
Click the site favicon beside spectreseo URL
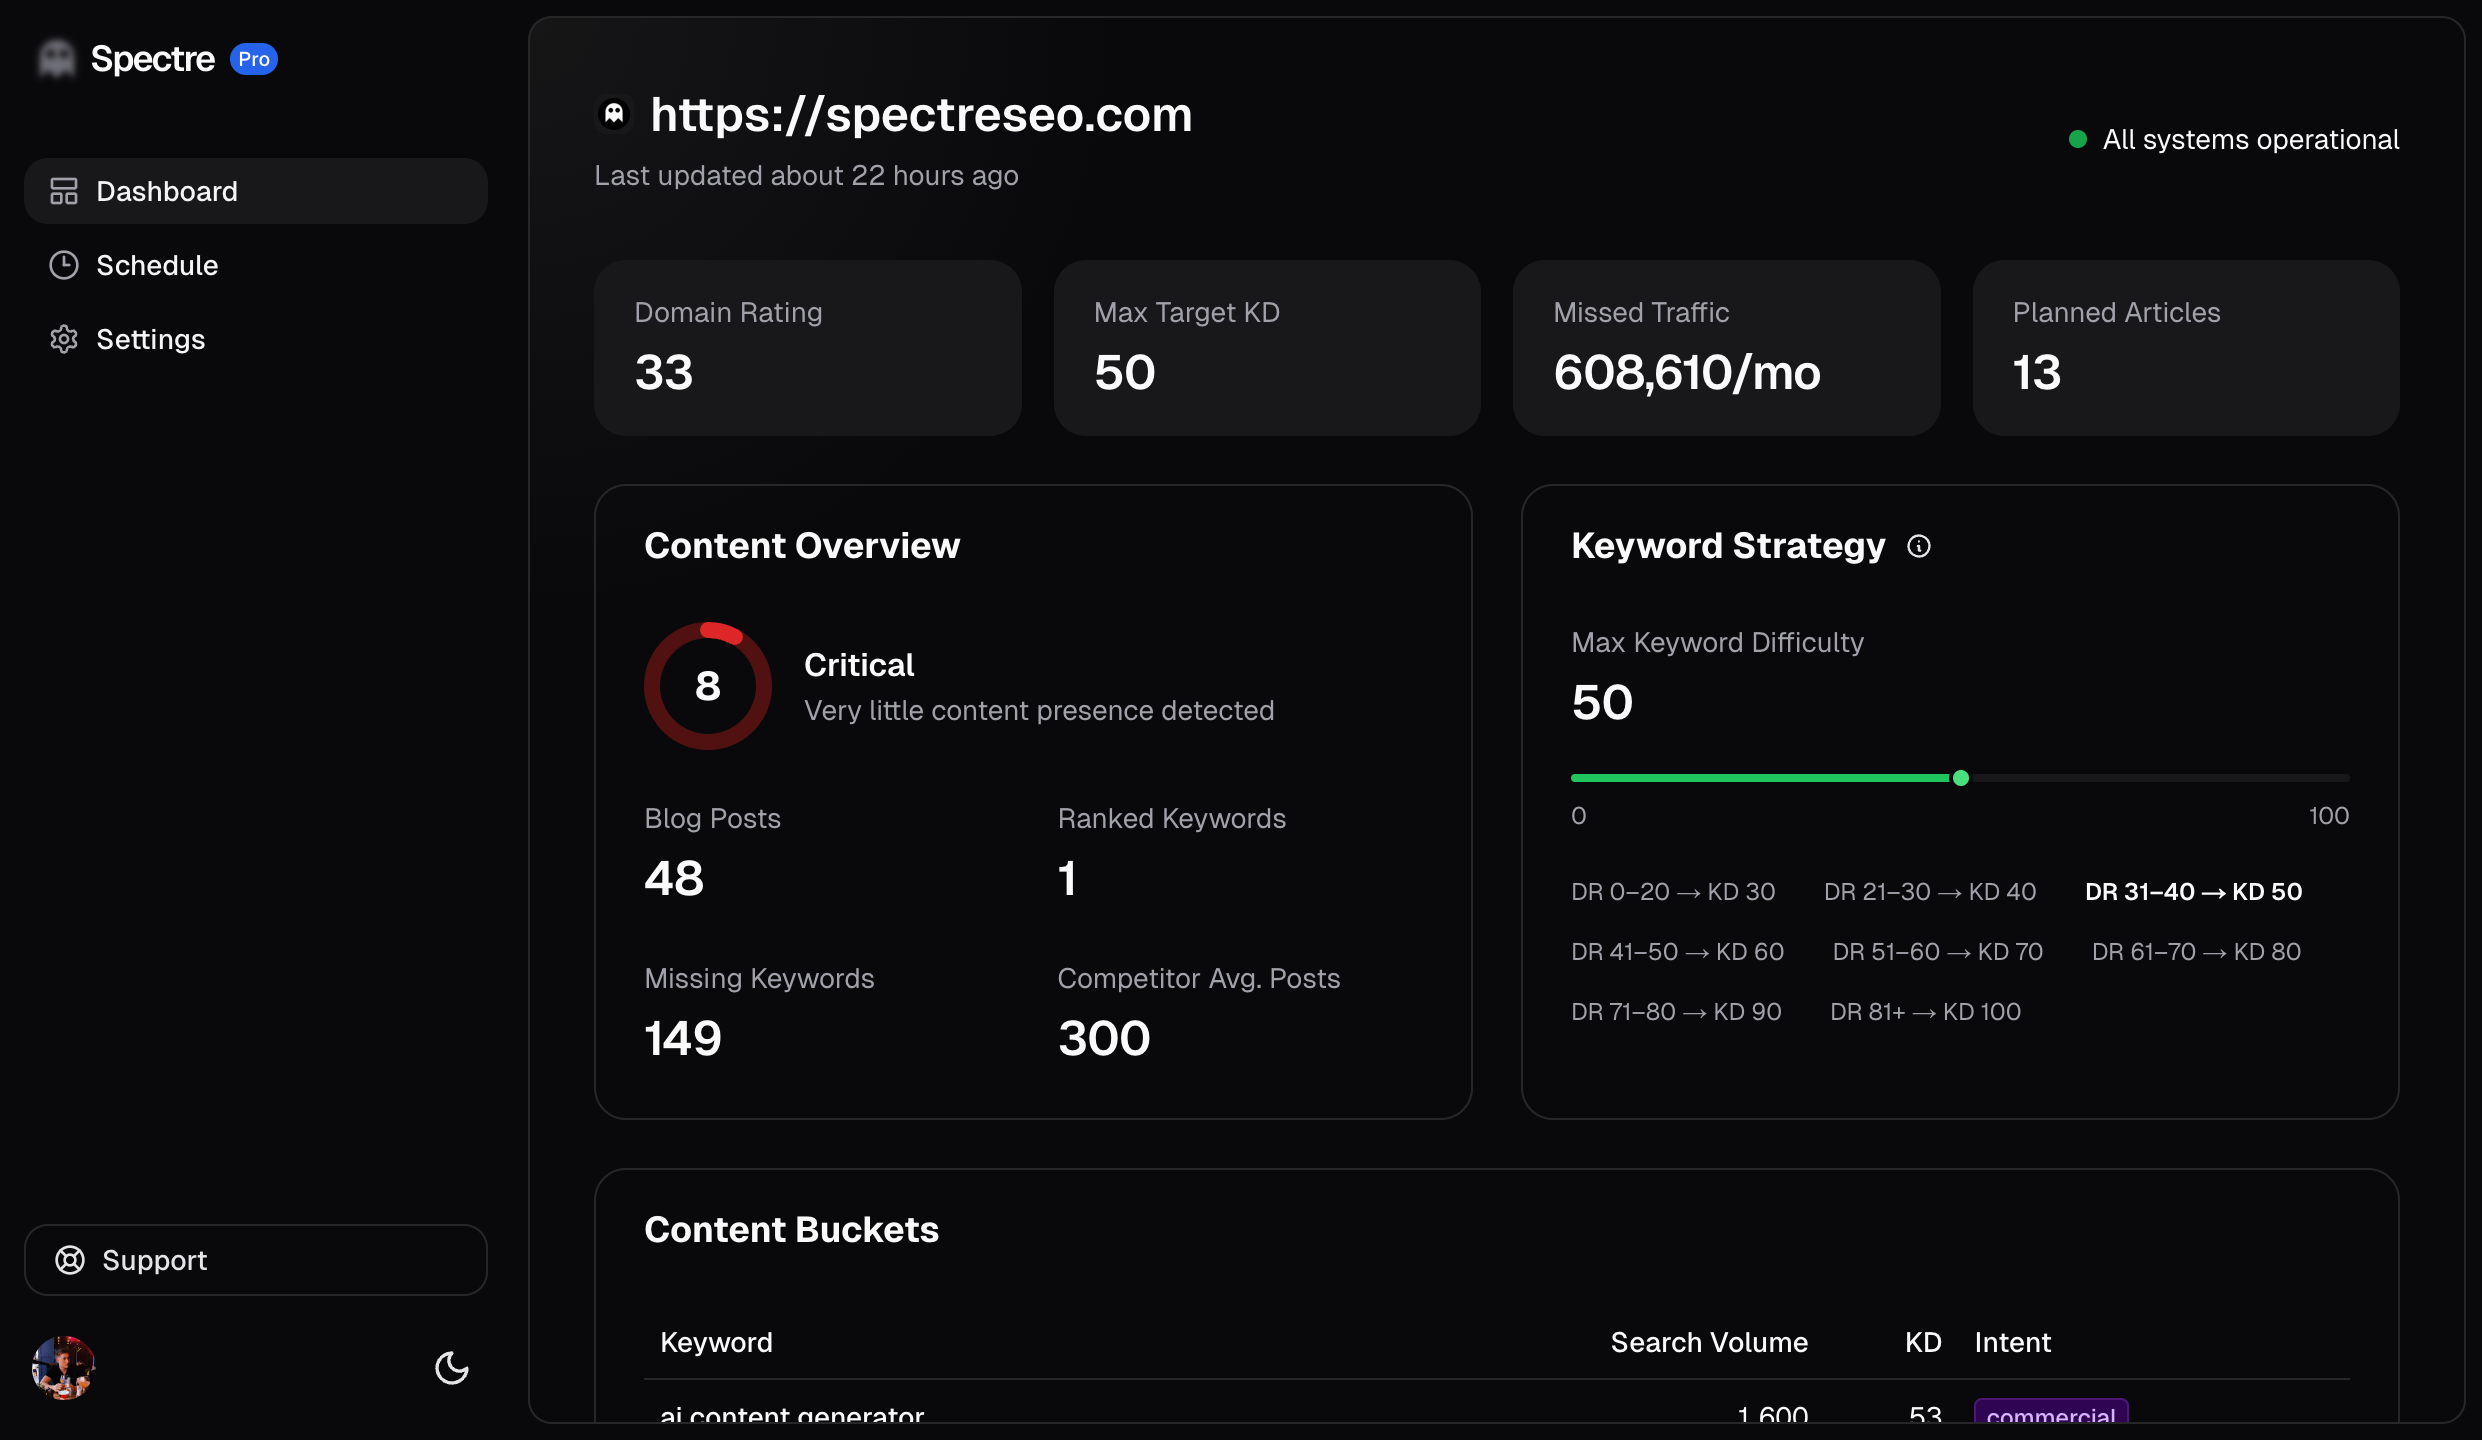[614, 114]
